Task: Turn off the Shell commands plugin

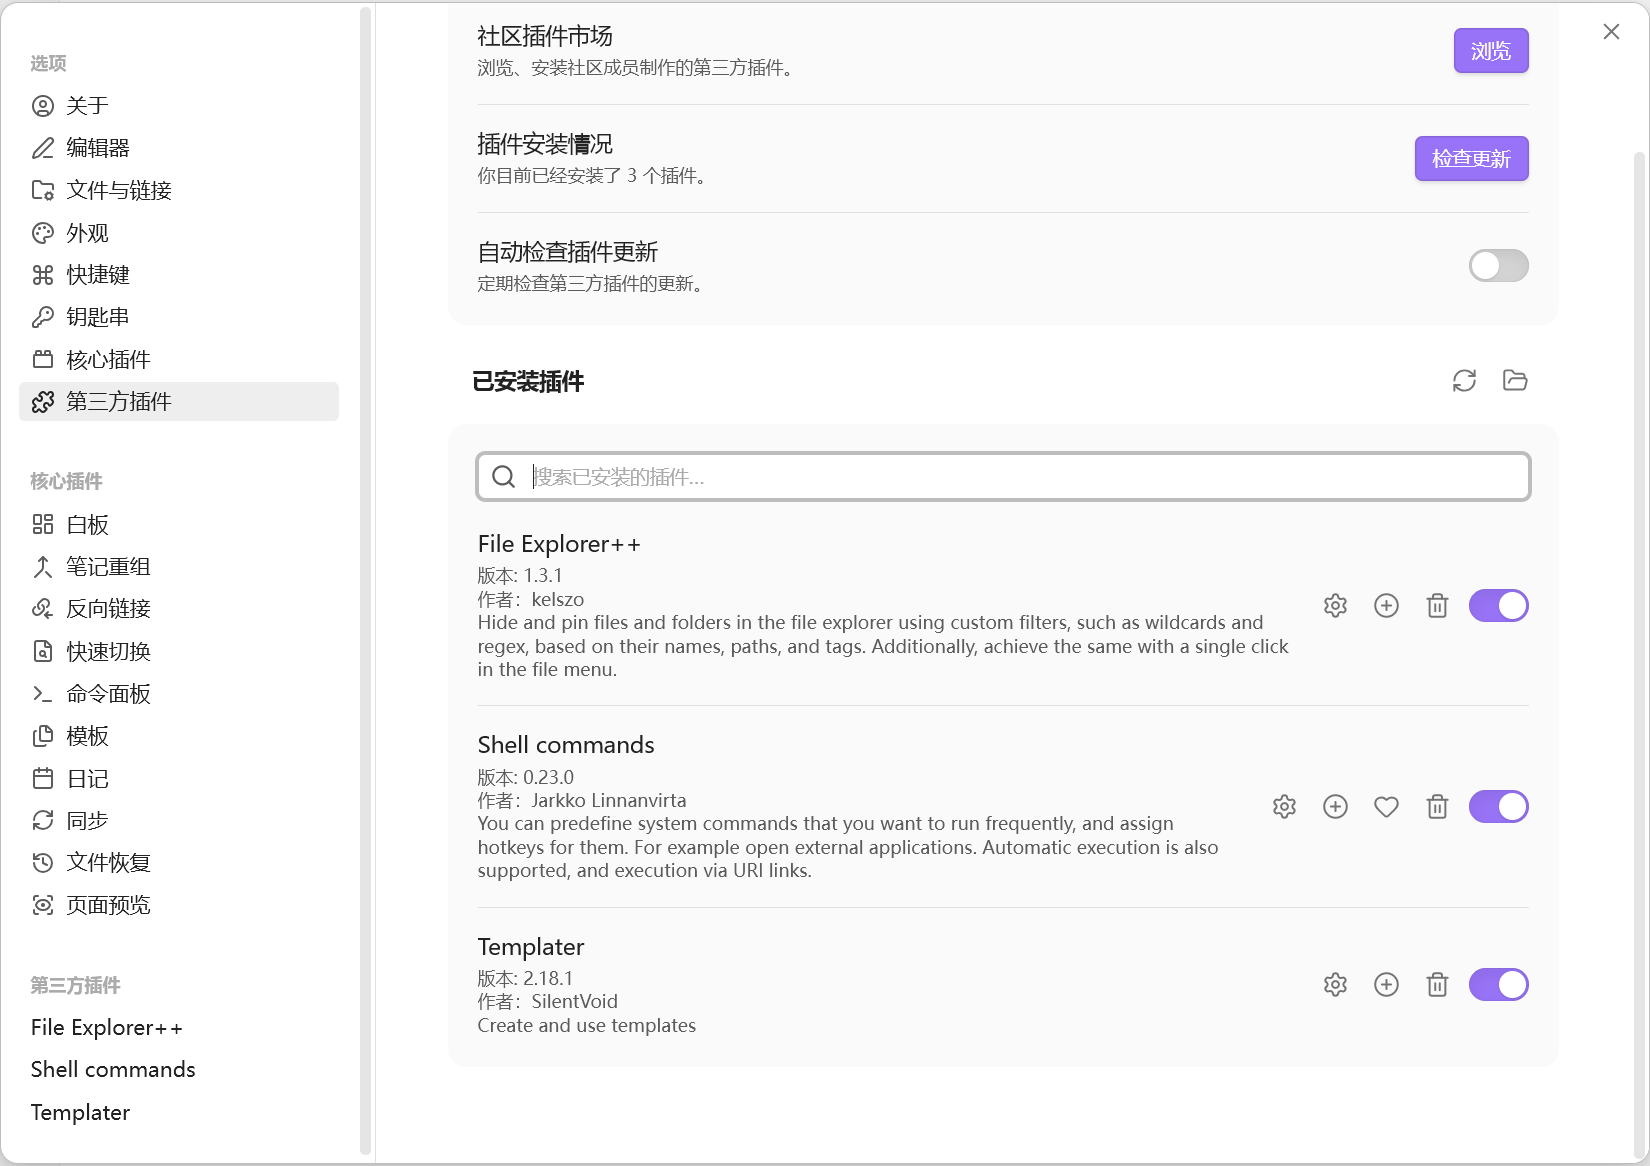Action: pos(1498,807)
